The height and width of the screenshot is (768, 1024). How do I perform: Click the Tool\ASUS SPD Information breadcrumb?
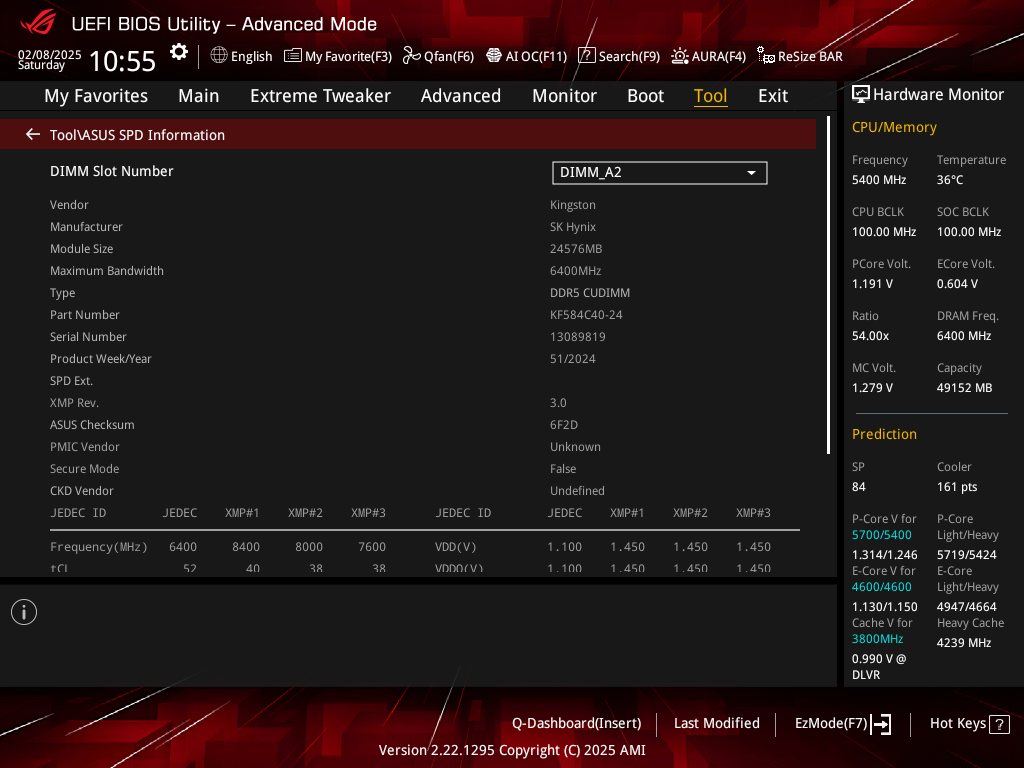(x=137, y=135)
